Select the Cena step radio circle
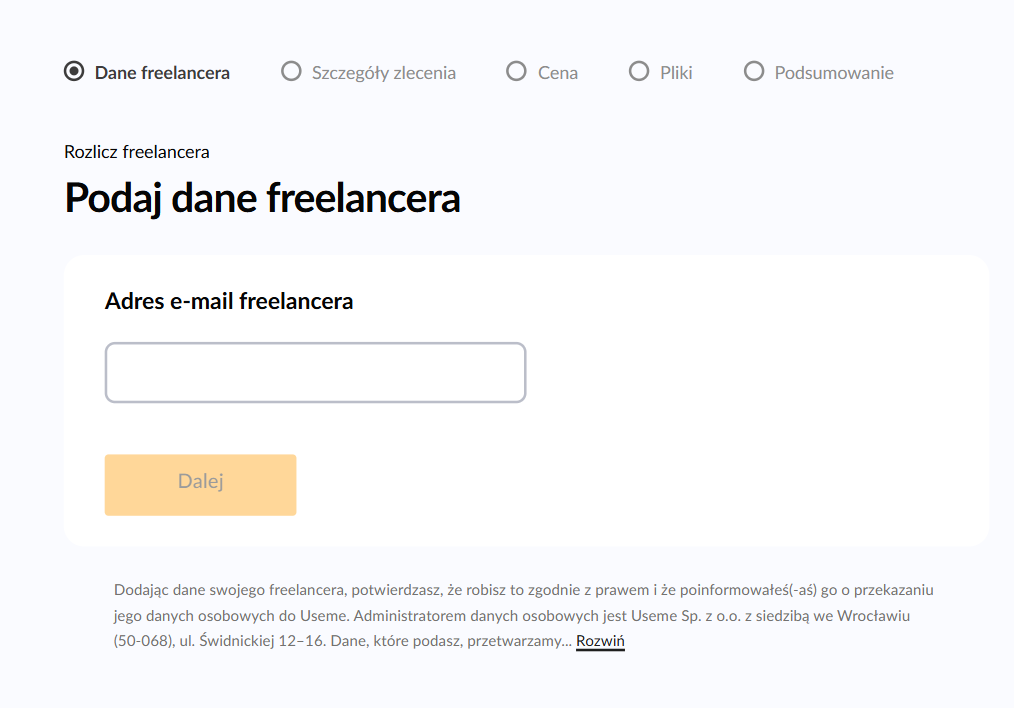Viewport: 1014px width, 708px height. 516,72
